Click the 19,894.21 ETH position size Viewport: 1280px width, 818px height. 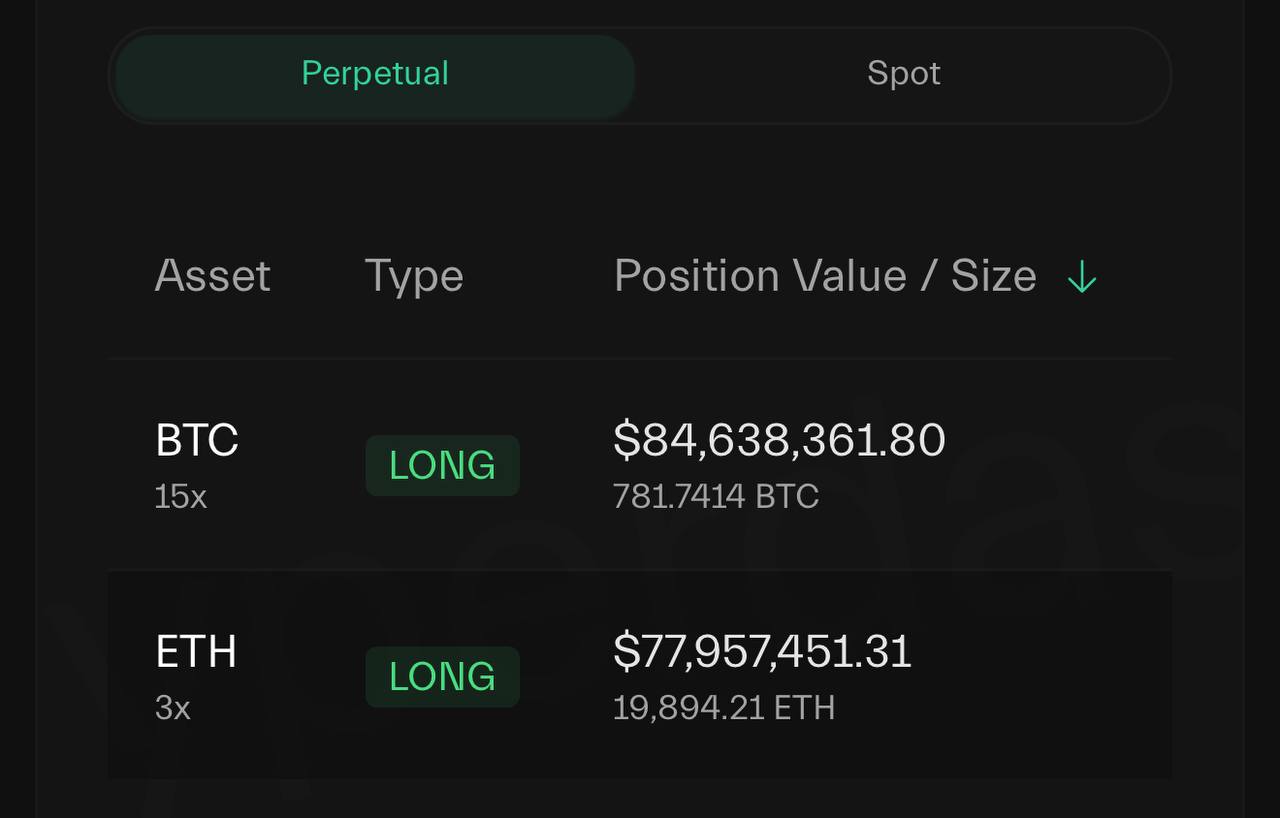click(724, 709)
